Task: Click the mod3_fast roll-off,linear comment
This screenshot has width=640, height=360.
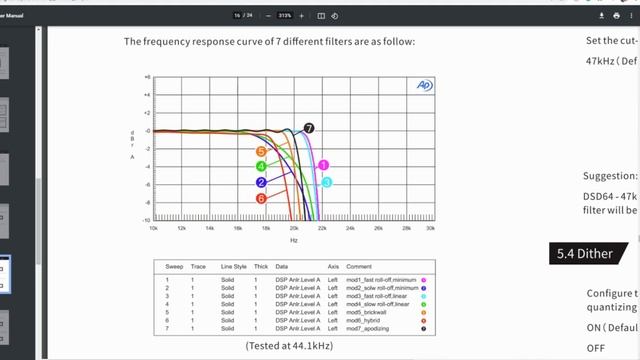Action: pos(376,296)
